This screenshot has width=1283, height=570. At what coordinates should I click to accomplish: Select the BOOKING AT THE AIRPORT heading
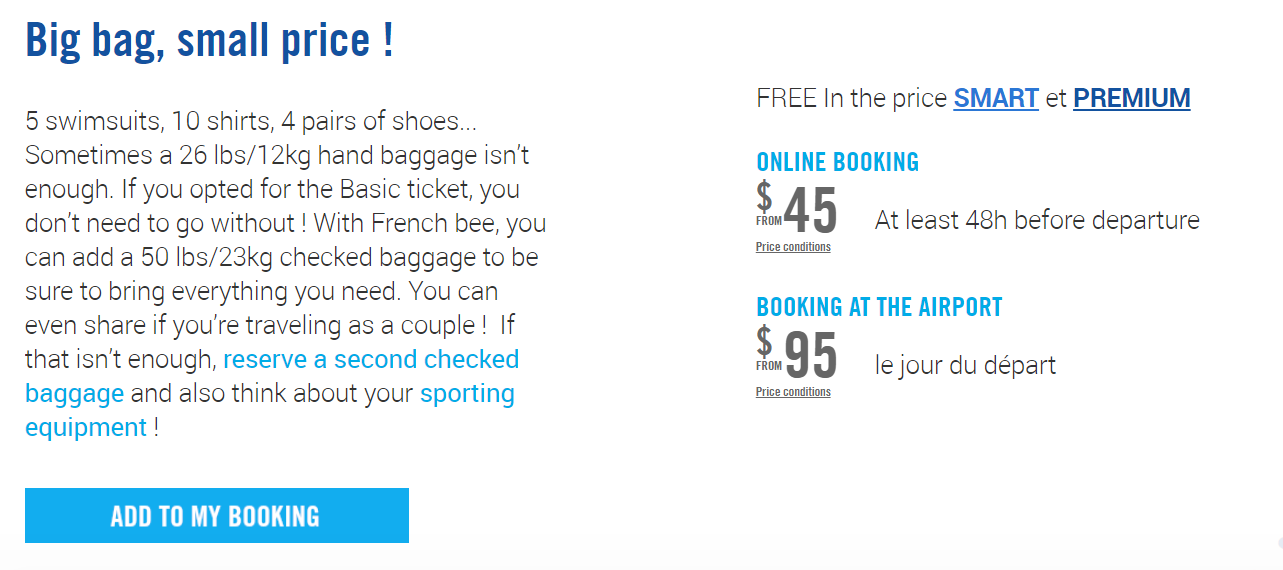point(879,307)
